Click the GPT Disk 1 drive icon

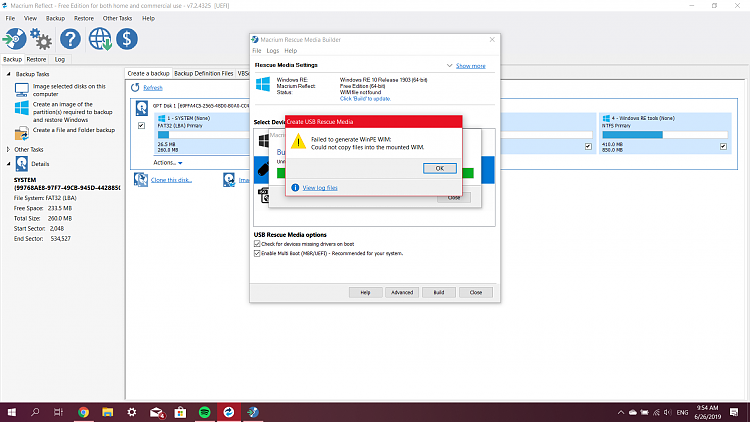click(142, 108)
